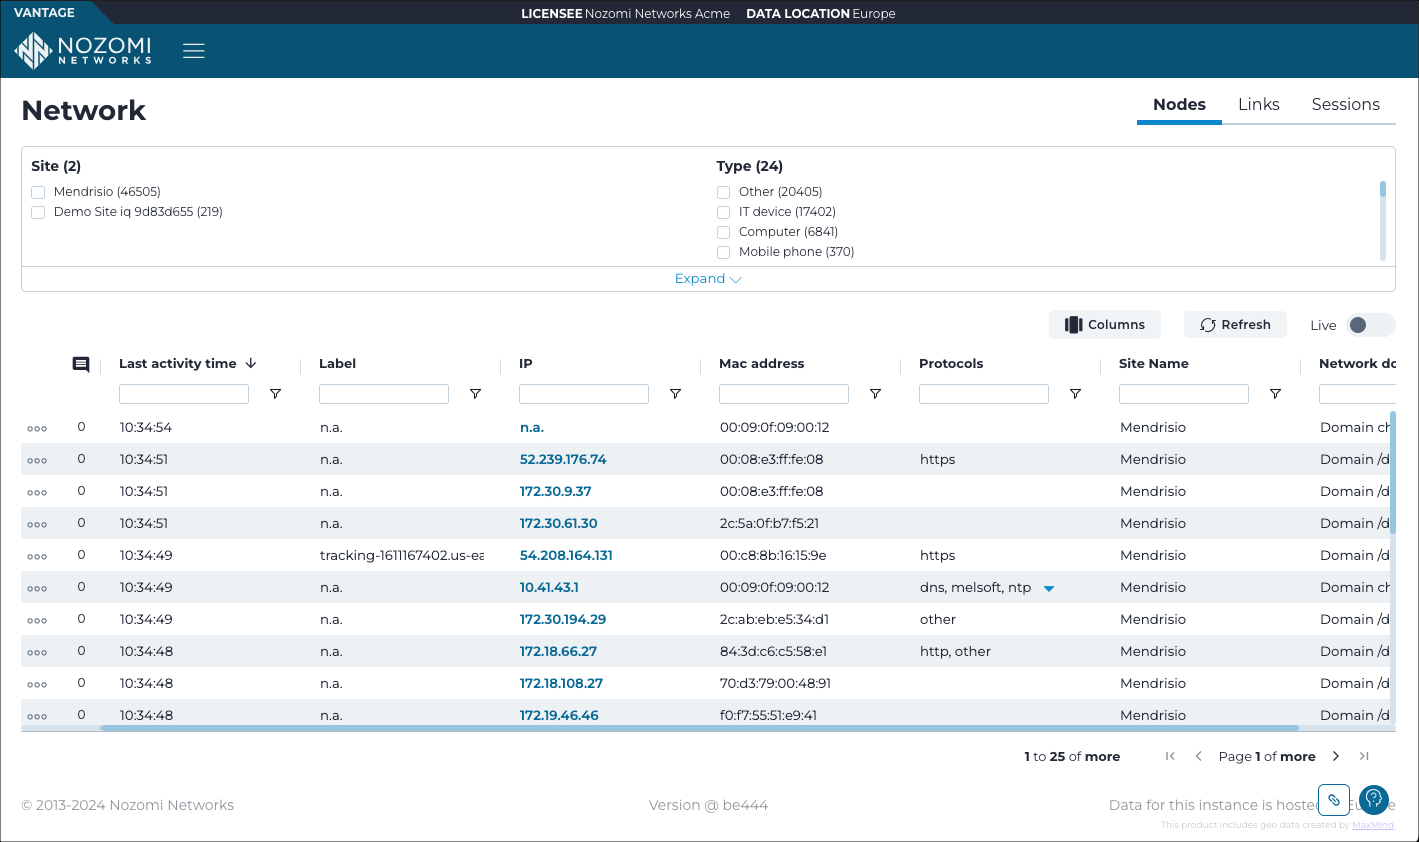Screen dimensions: 1419x842
Task: Click filter icon for Label column
Action: coord(475,394)
